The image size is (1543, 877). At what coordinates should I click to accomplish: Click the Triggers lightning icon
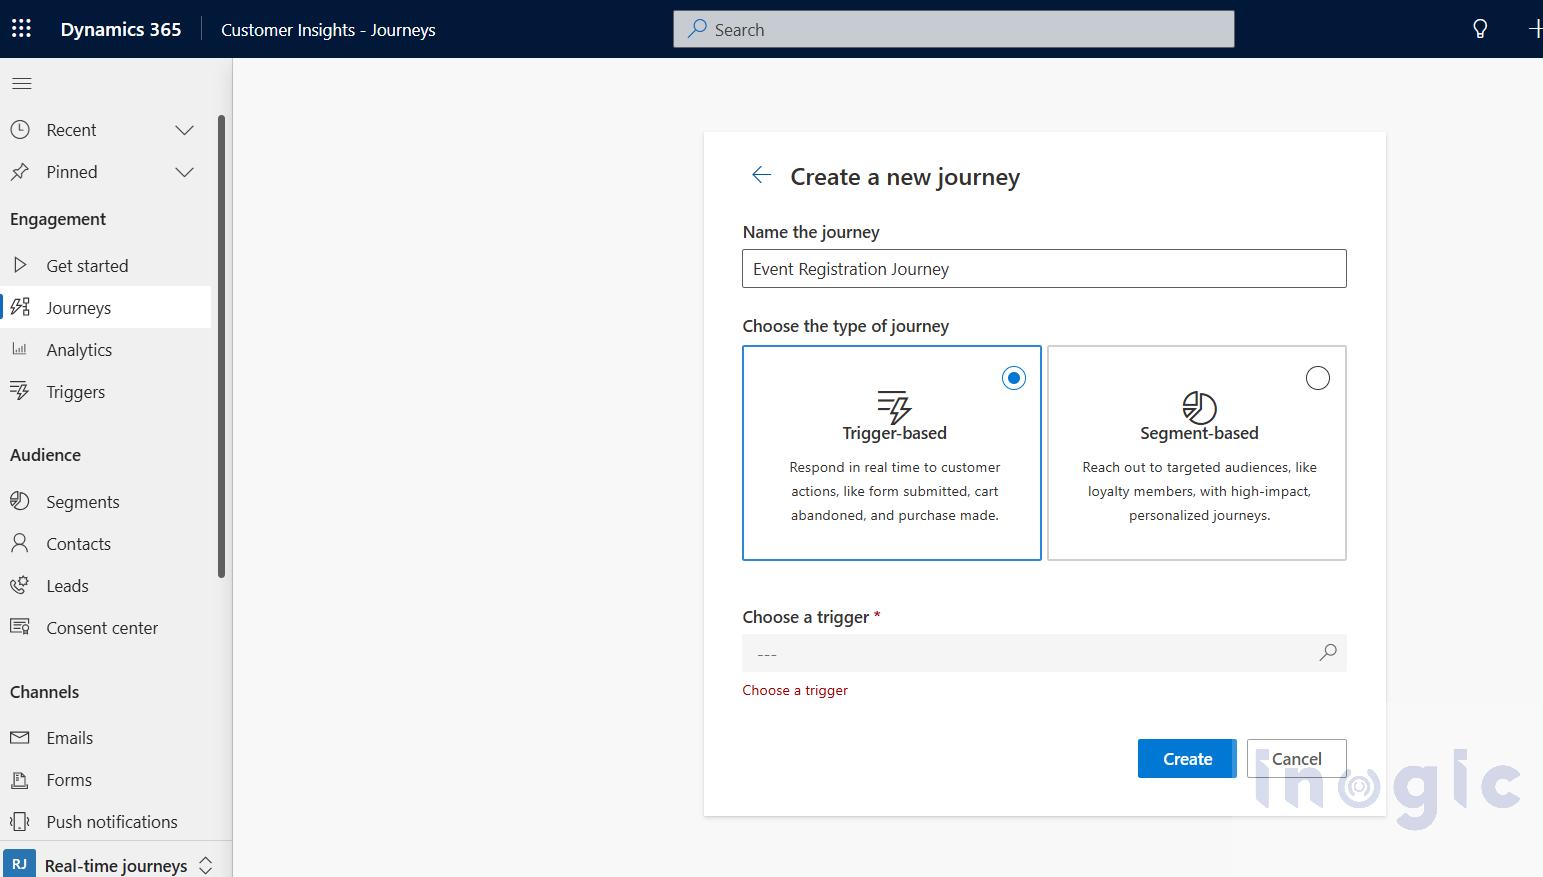pos(20,391)
